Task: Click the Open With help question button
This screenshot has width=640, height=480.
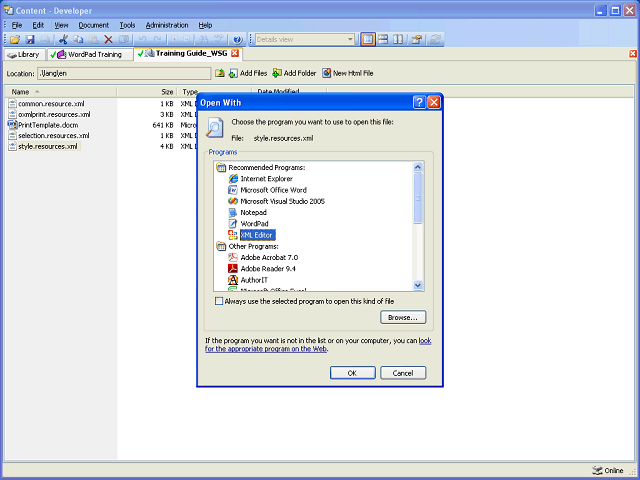Action: point(419,102)
